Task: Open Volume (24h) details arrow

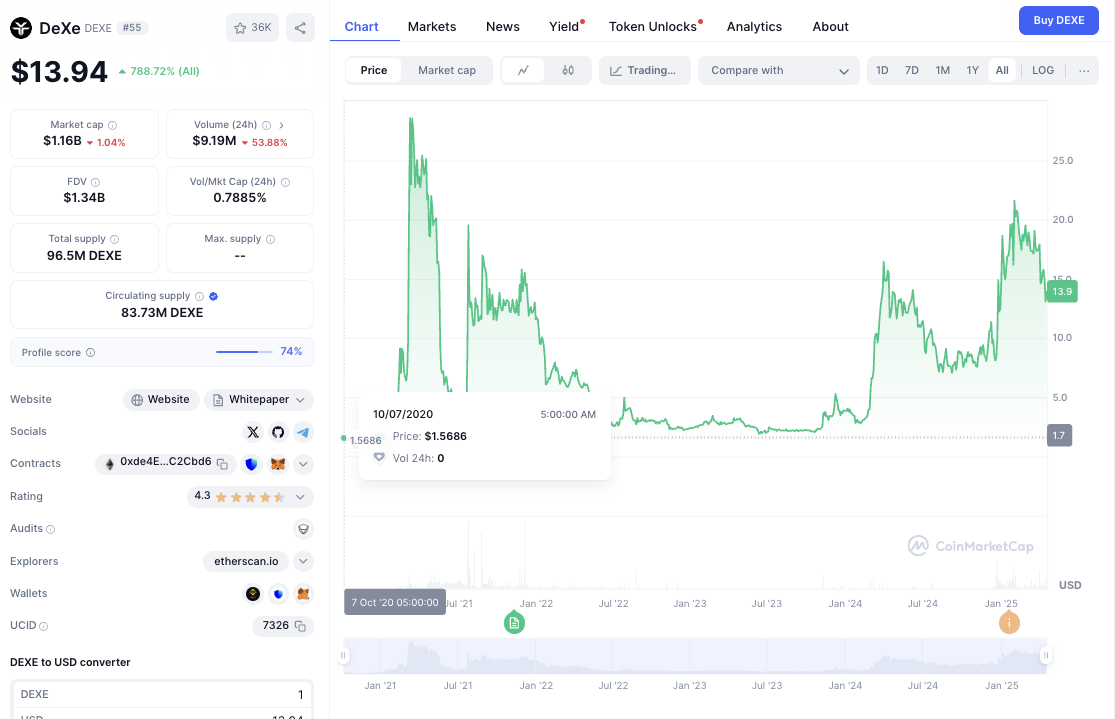Action: click(282, 125)
